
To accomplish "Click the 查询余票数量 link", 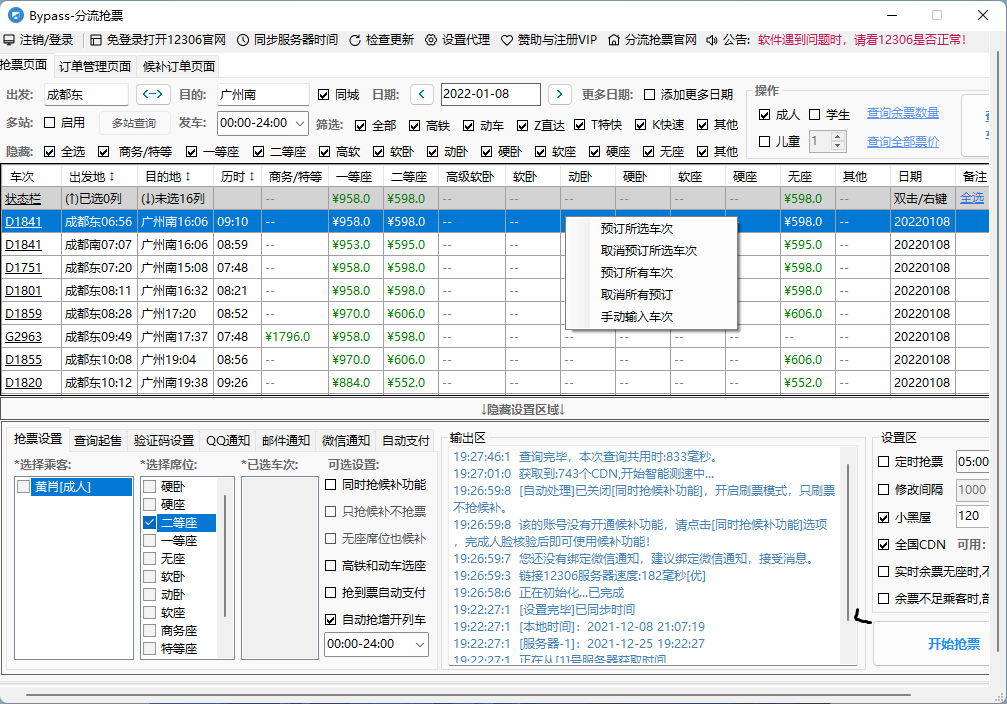I will pos(902,113).
